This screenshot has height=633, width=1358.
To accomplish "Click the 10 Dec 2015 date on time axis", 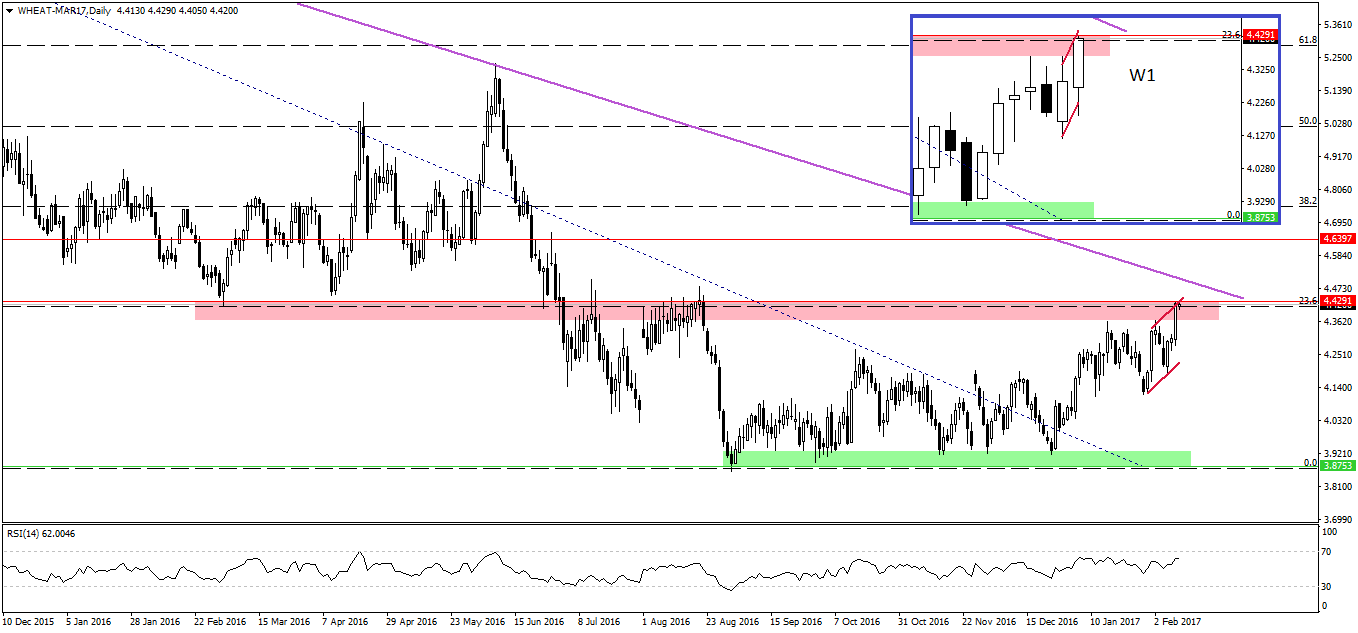I will tap(29, 621).
